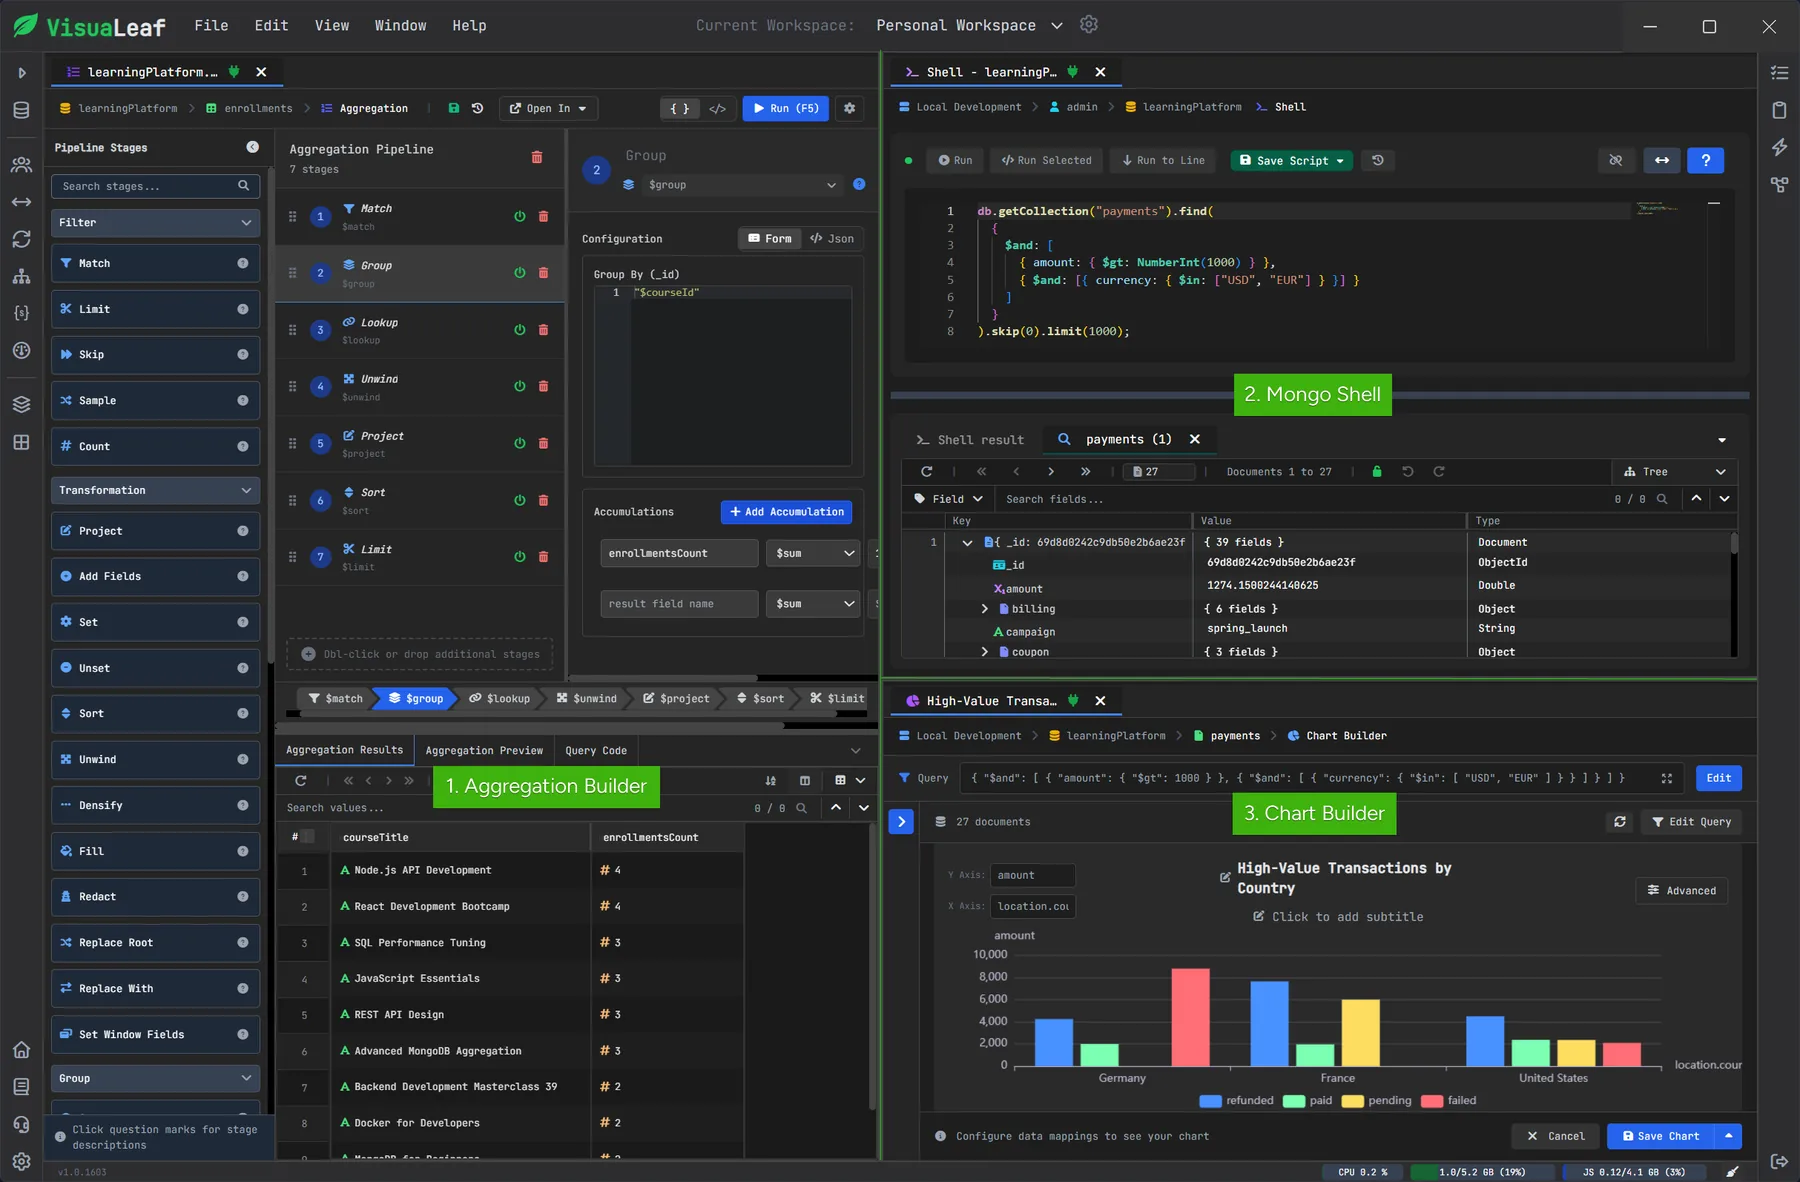Click the home icon in left sidebar
The width and height of the screenshot is (1800, 1182).
(x=21, y=1049)
